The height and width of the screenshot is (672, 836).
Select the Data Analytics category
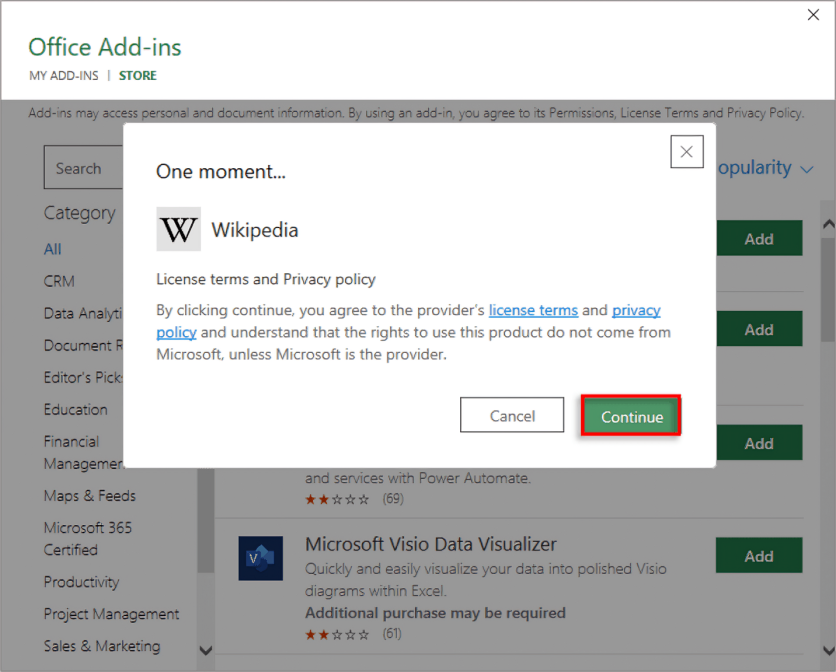tap(83, 313)
